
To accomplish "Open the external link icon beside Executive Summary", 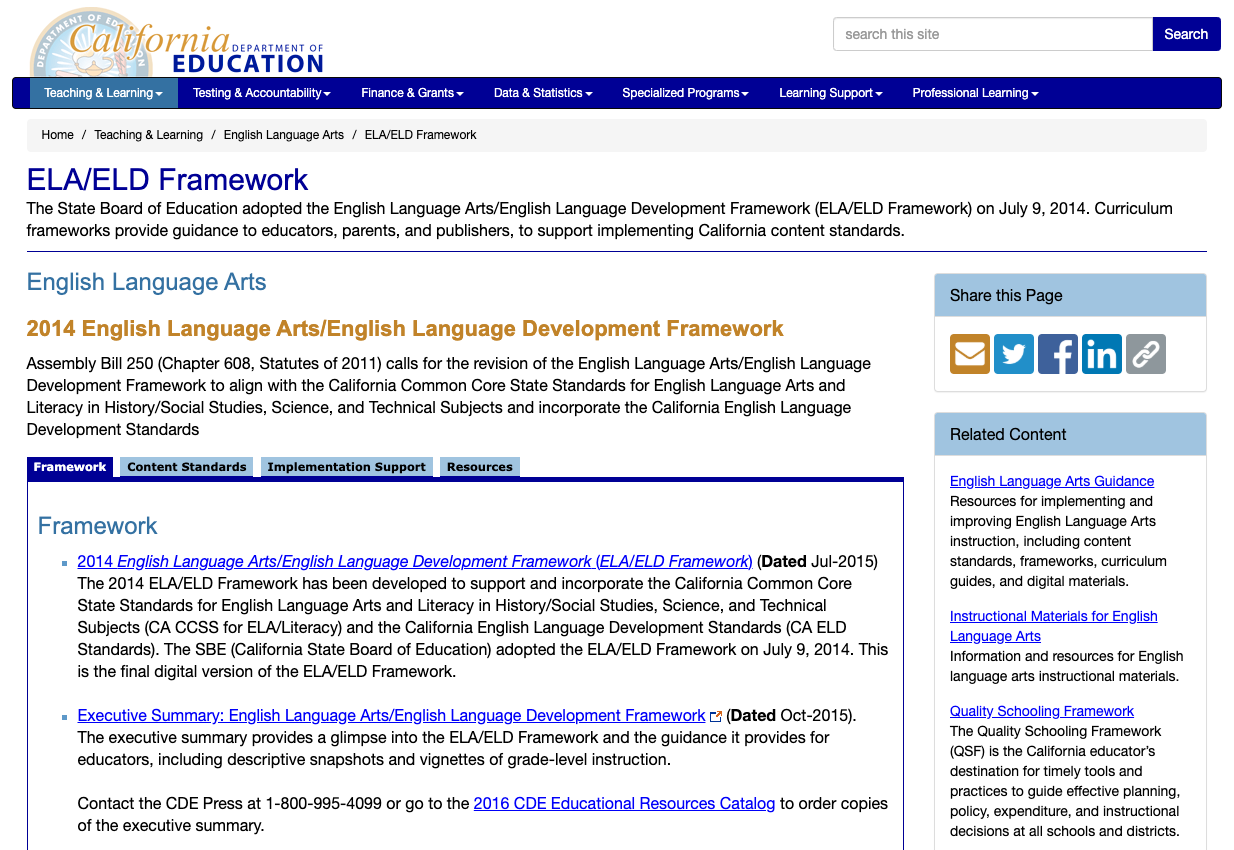I will pyautogui.click(x=715, y=715).
